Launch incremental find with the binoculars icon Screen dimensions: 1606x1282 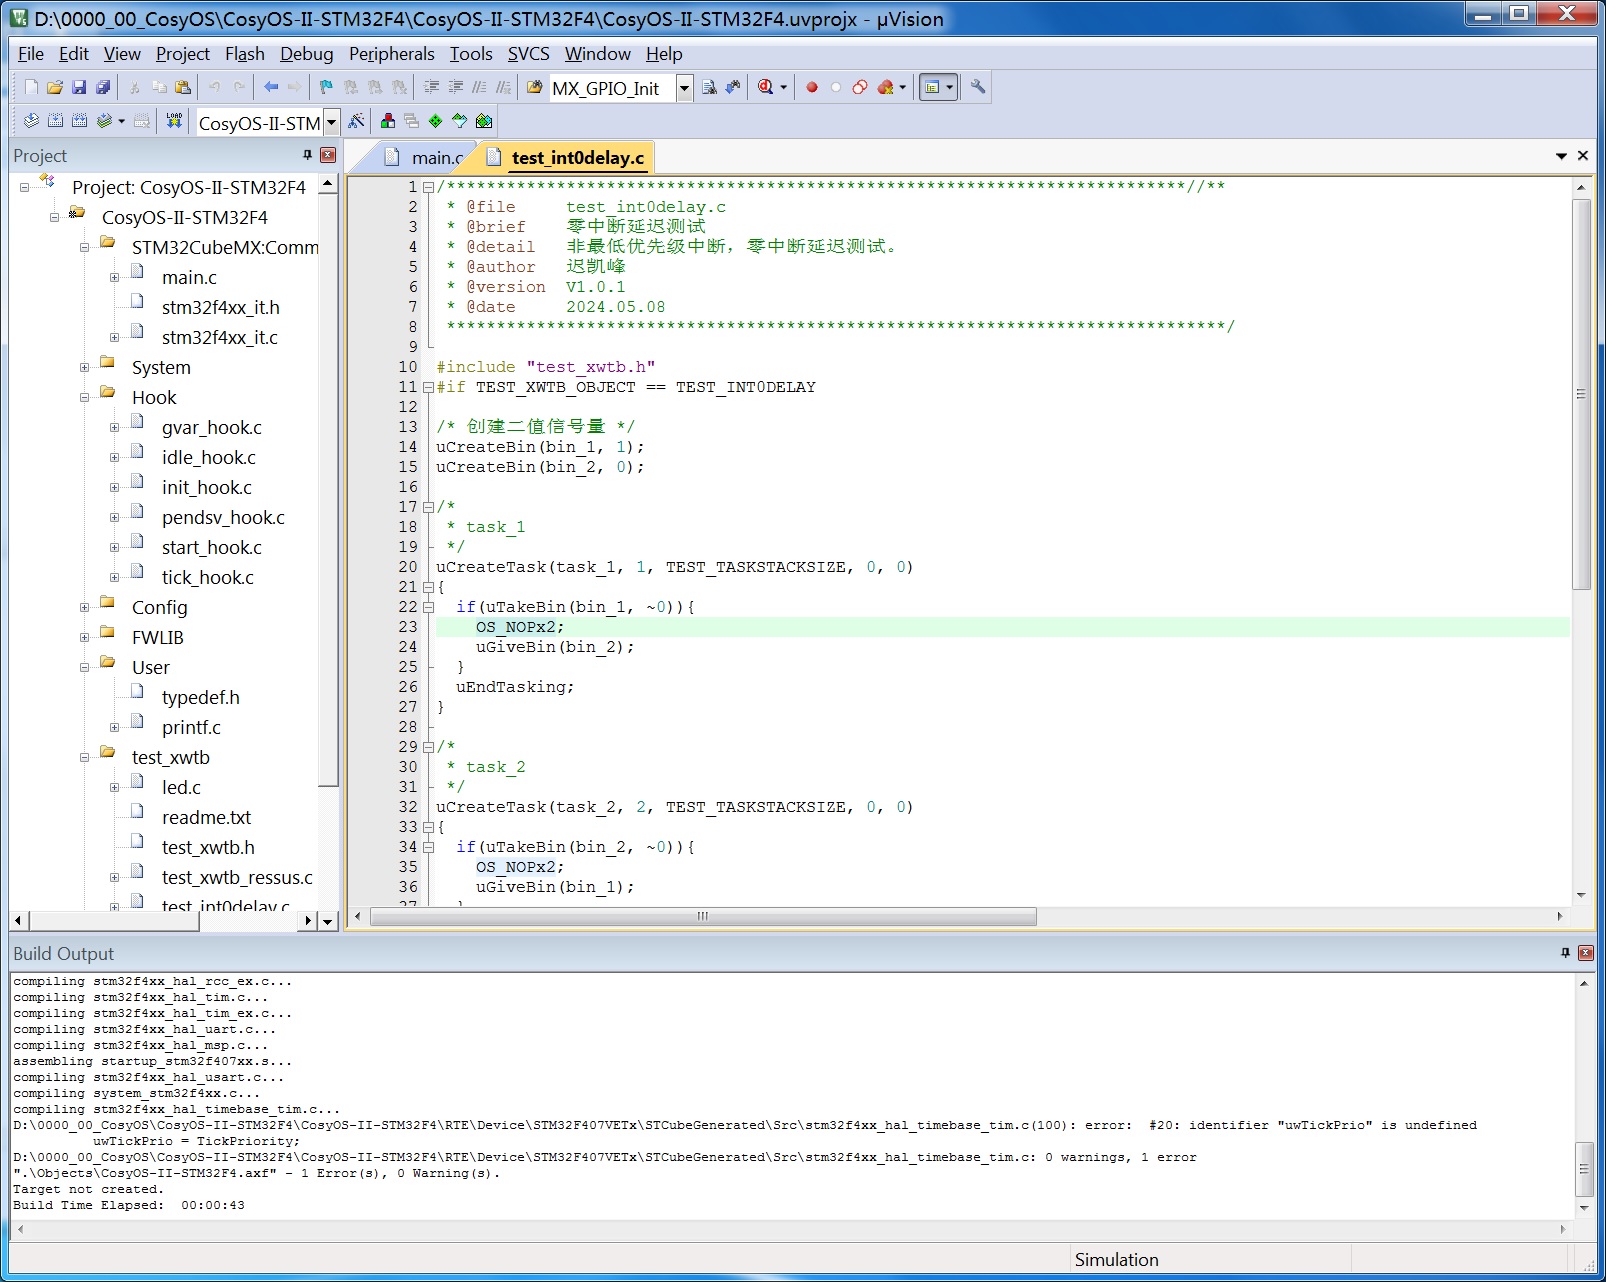(733, 88)
